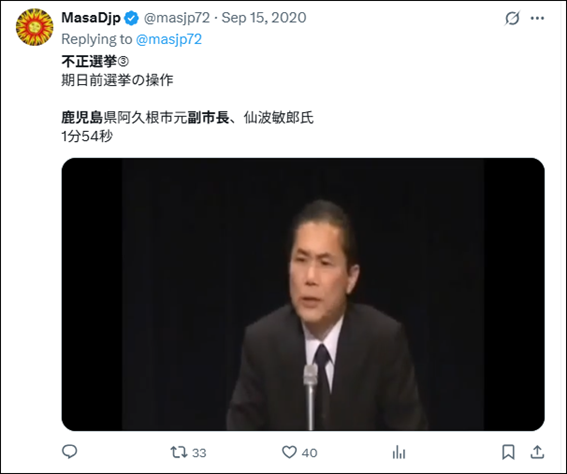The image size is (567, 474).
Task: Click the retweet arrows icon
Action: (x=179, y=452)
